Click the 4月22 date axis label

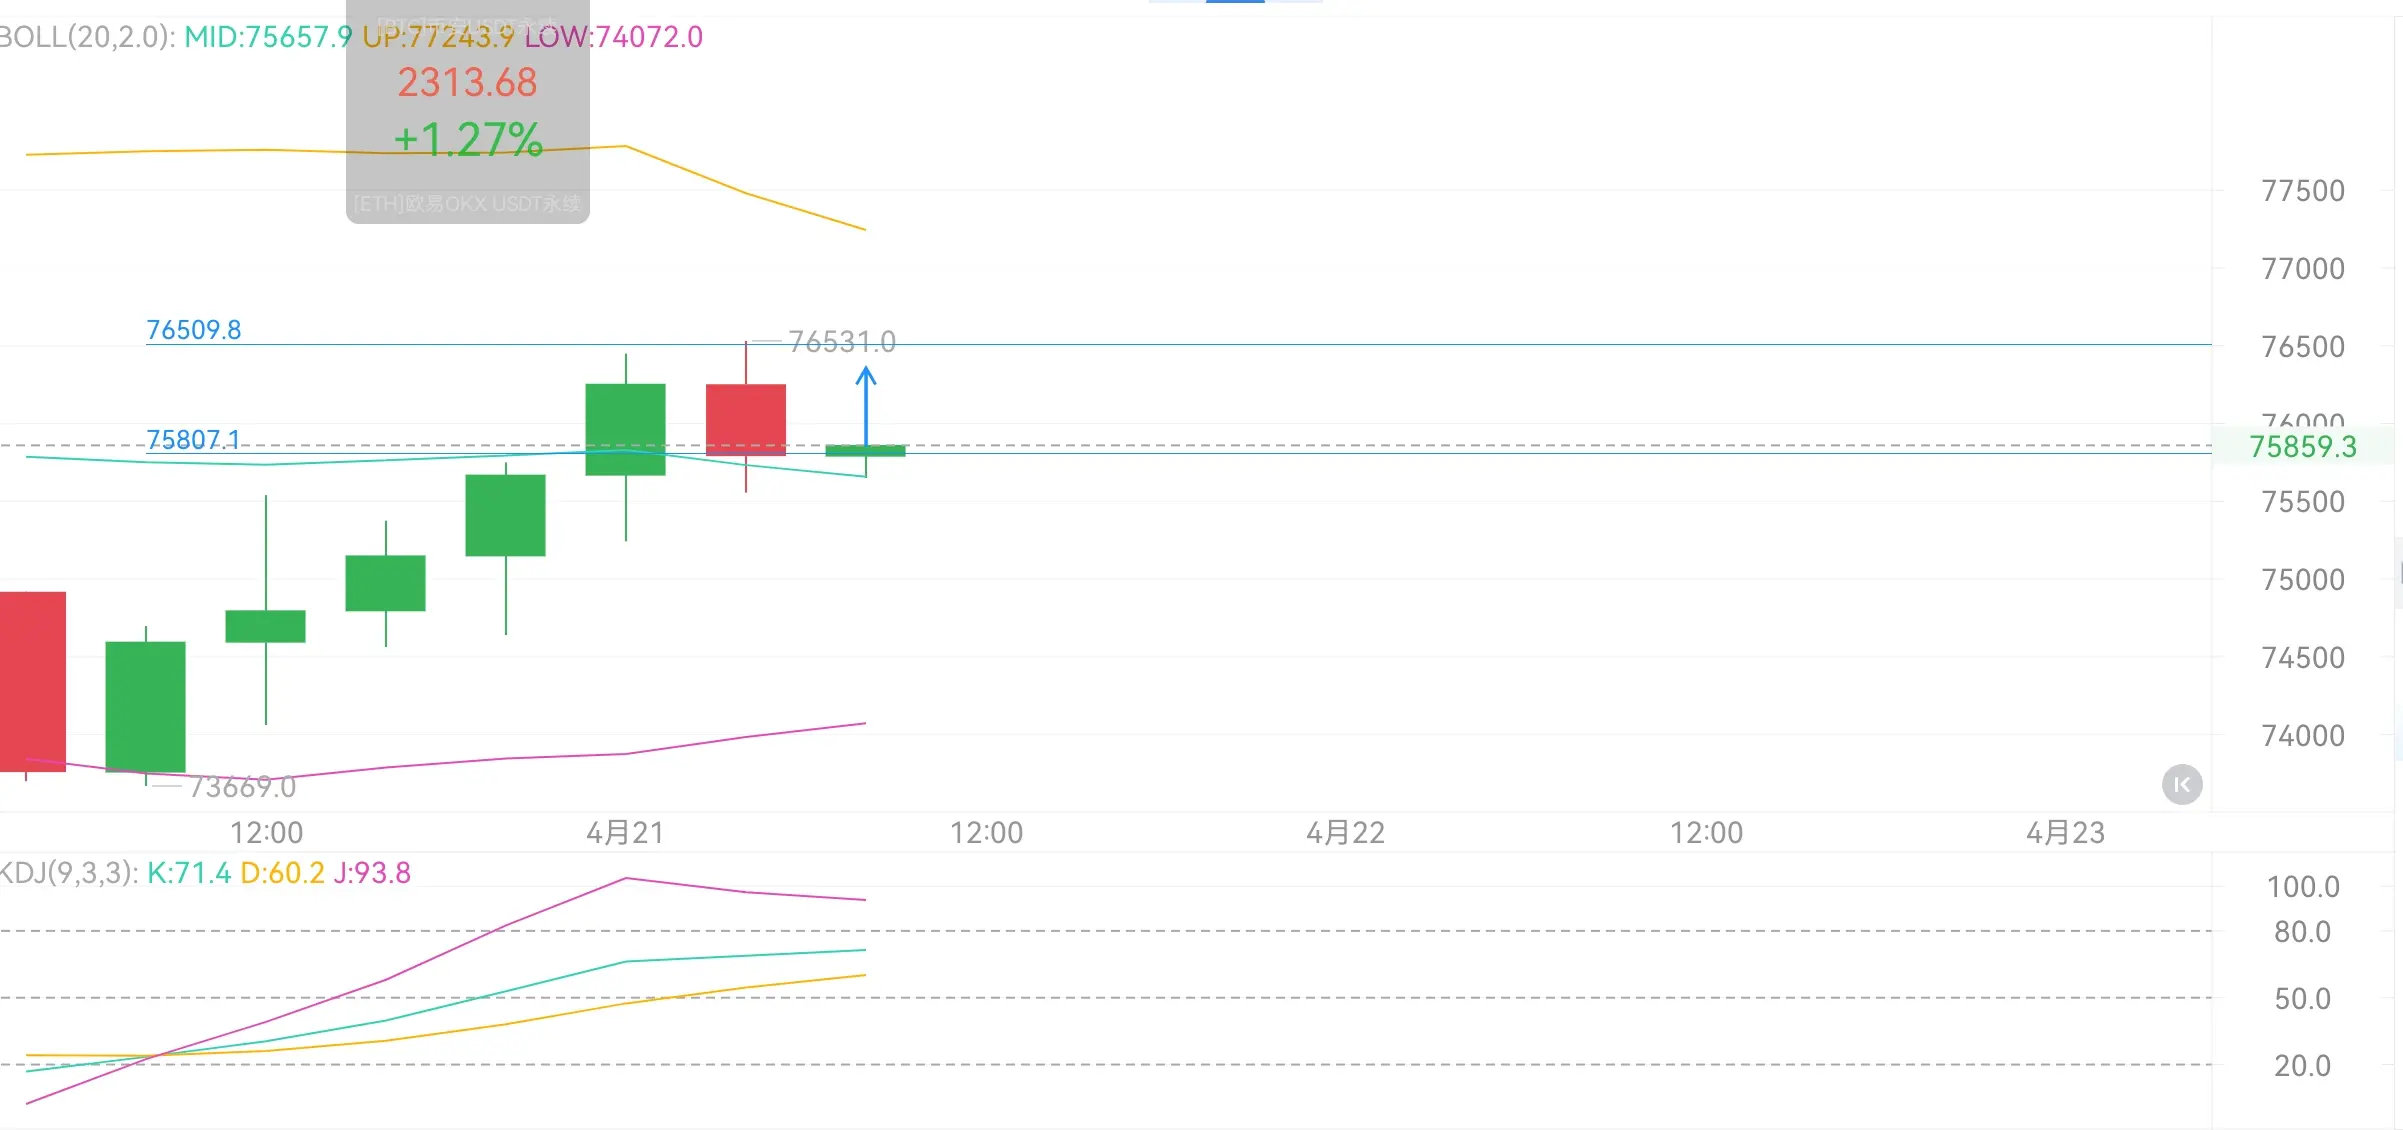1345,832
